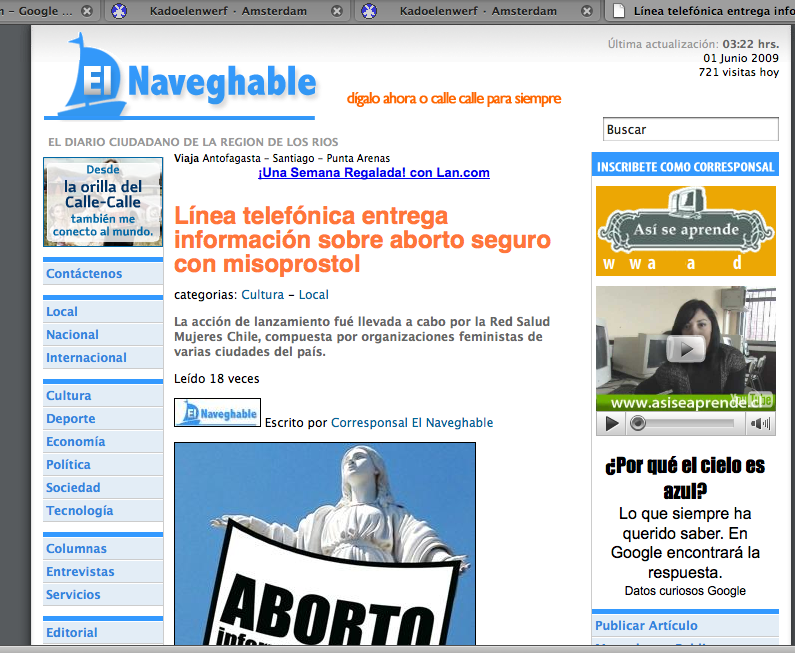795x653 pixels.
Task: Open the Tecnología section in the sidebar
Action: pyautogui.click(x=80, y=510)
